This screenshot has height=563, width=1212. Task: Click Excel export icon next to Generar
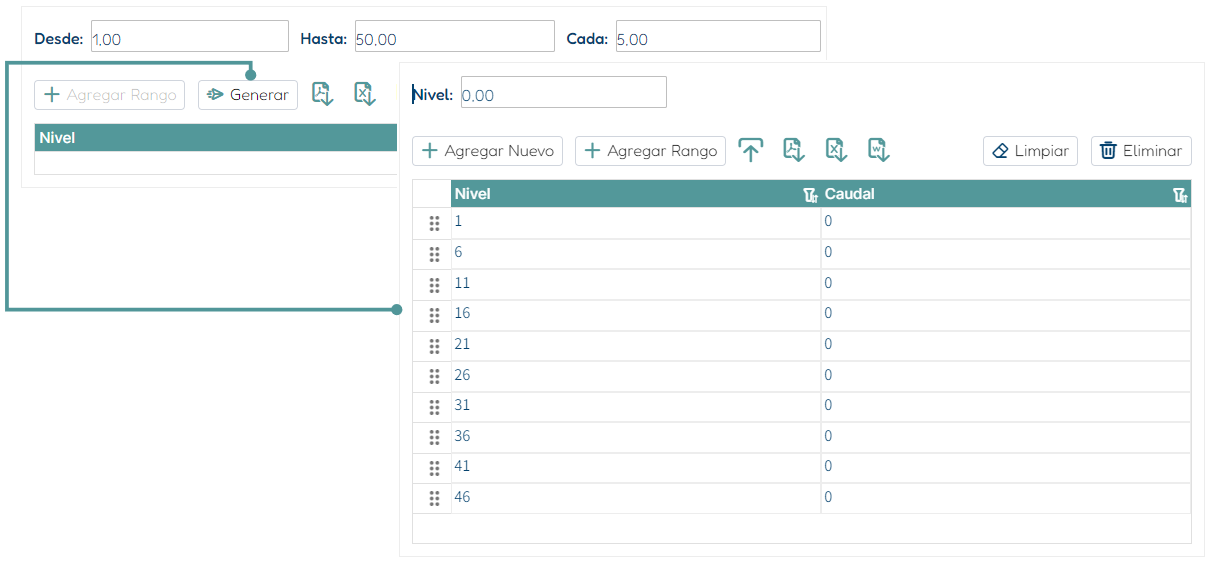(x=365, y=94)
